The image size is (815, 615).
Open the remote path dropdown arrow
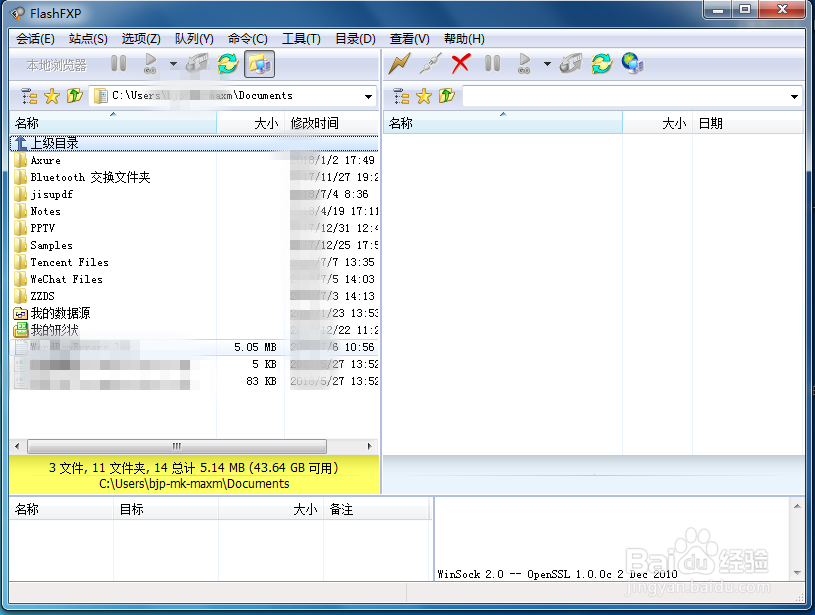[x=795, y=96]
